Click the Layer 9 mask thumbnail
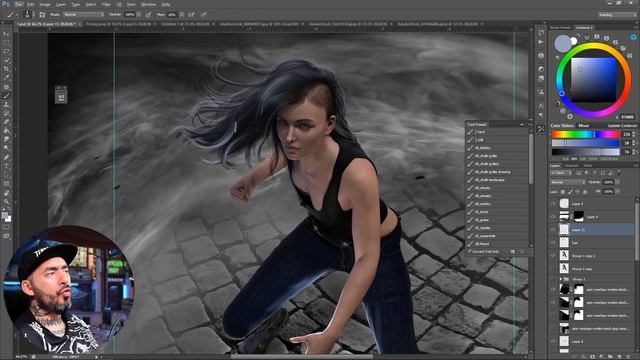The height and width of the screenshot is (360, 640). point(579,217)
